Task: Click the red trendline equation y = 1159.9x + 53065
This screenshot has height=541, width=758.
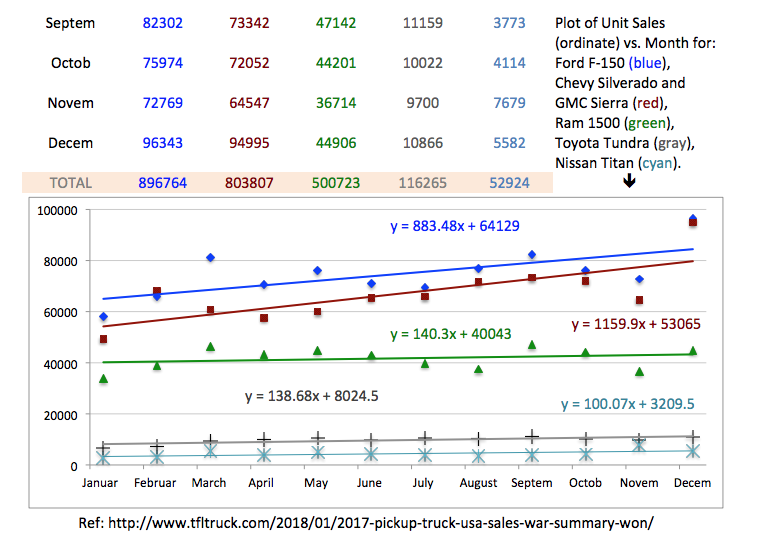Action: (636, 324)
